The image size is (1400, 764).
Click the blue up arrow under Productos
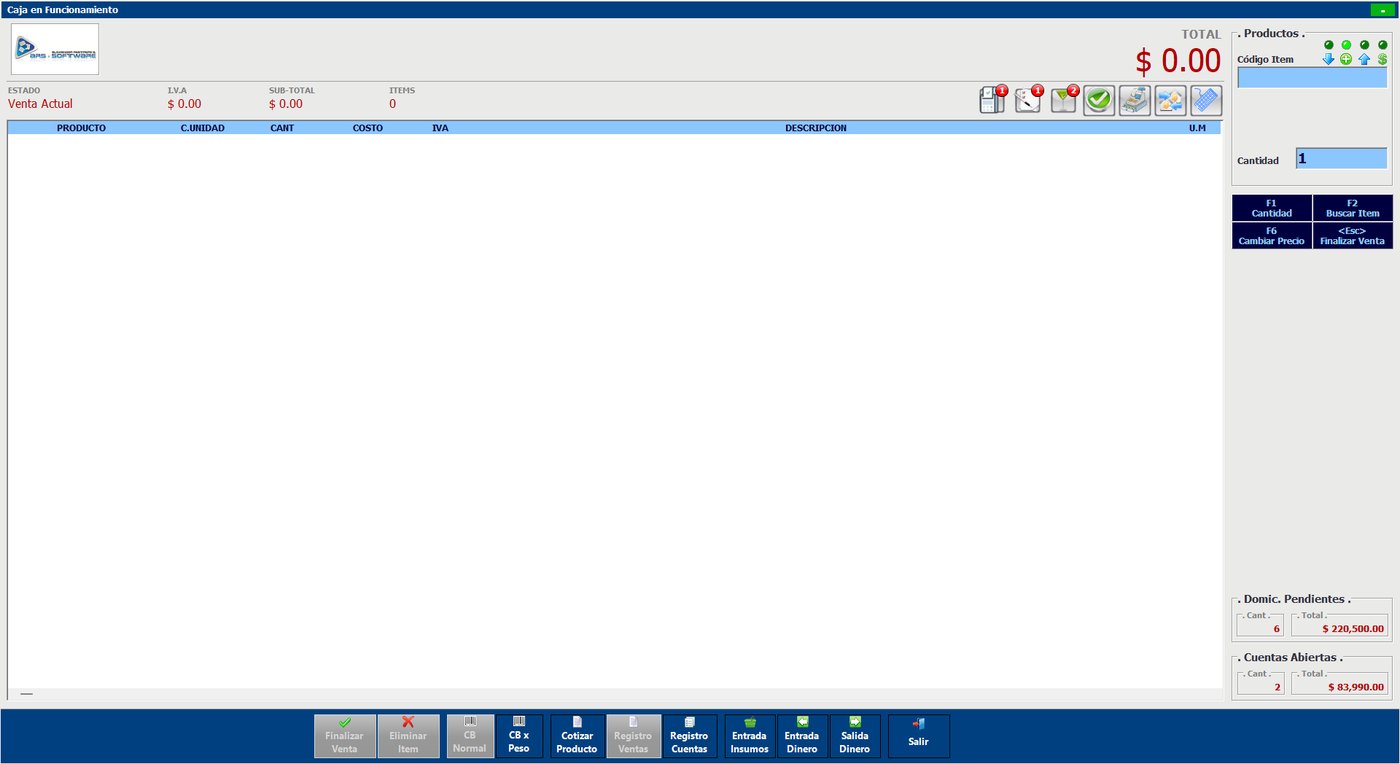(x=1364, y=59)
